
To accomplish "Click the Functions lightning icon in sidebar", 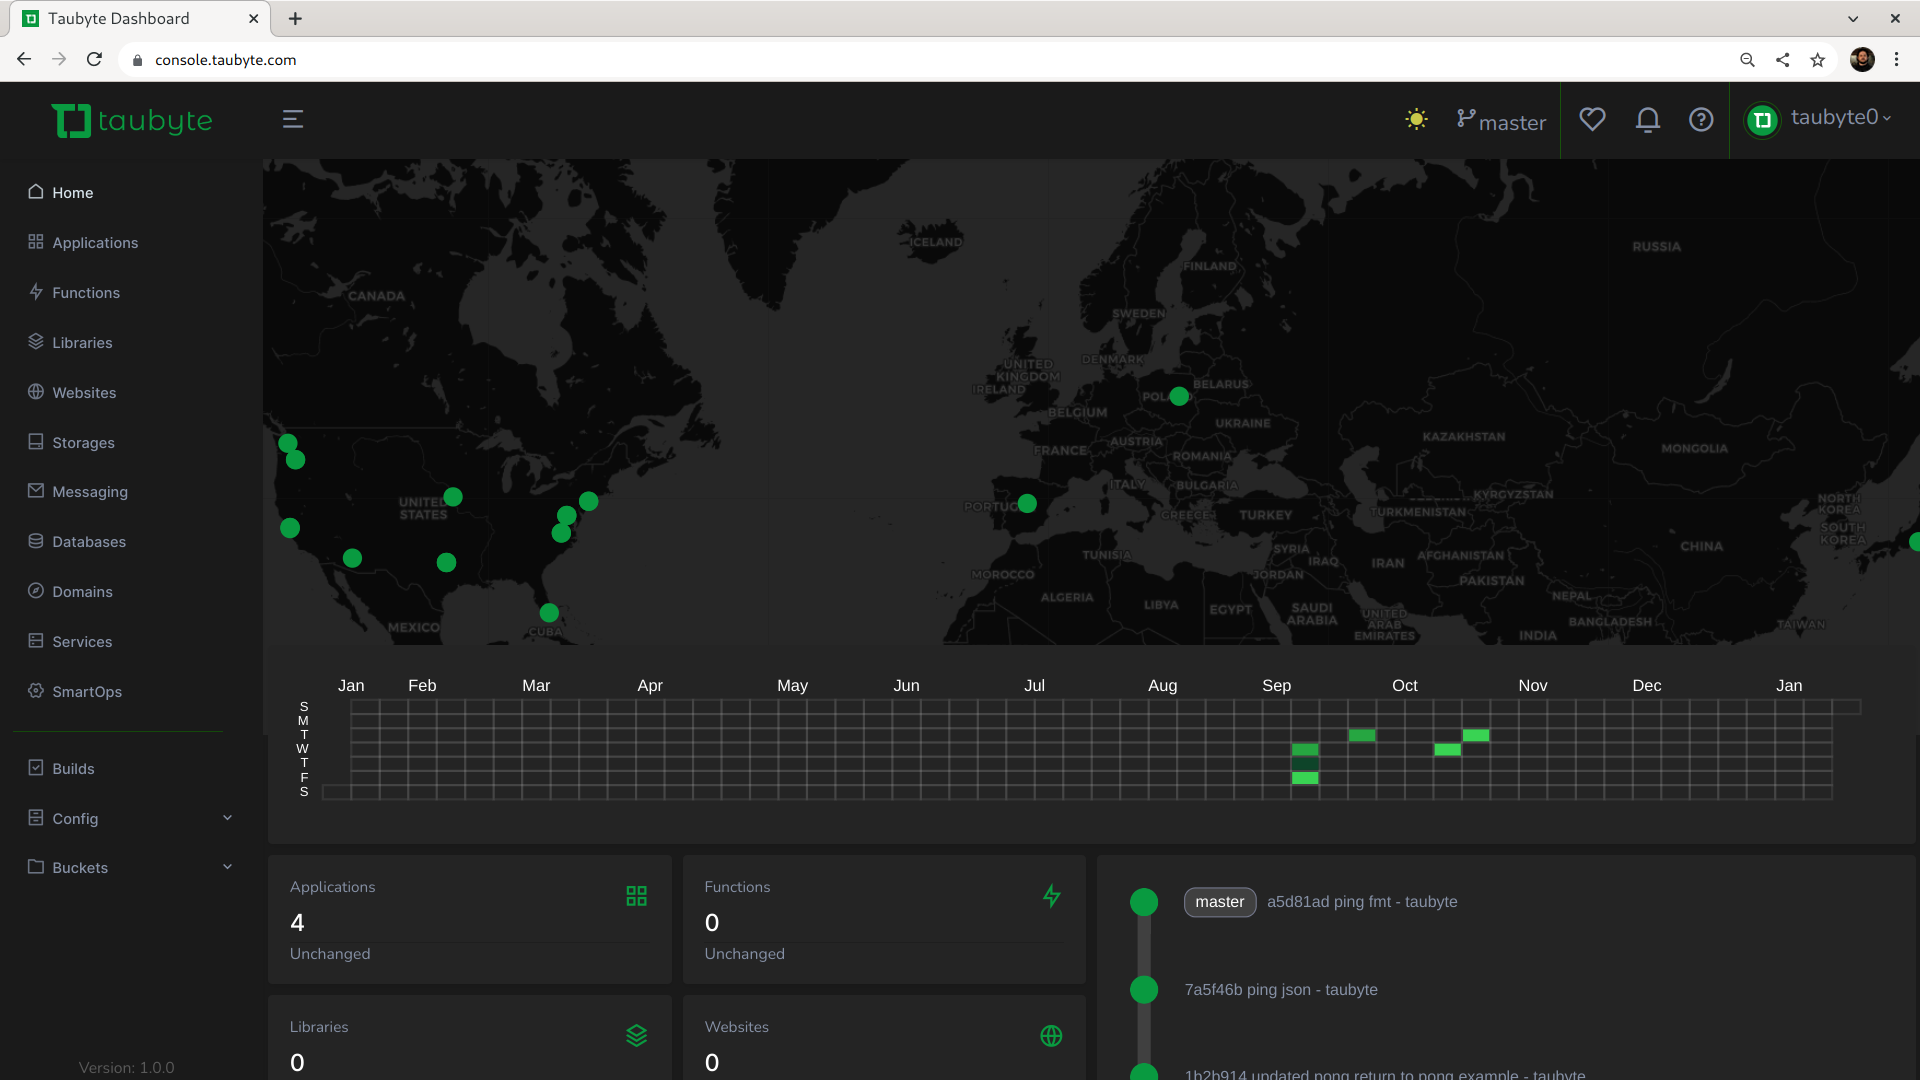I will coord(36,292).
